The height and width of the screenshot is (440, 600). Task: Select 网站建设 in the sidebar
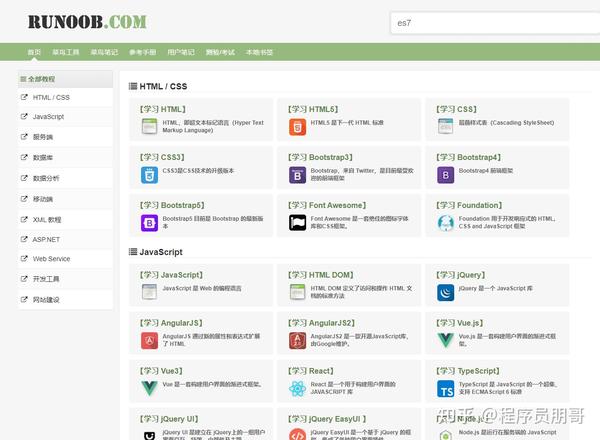click(65, 300)
